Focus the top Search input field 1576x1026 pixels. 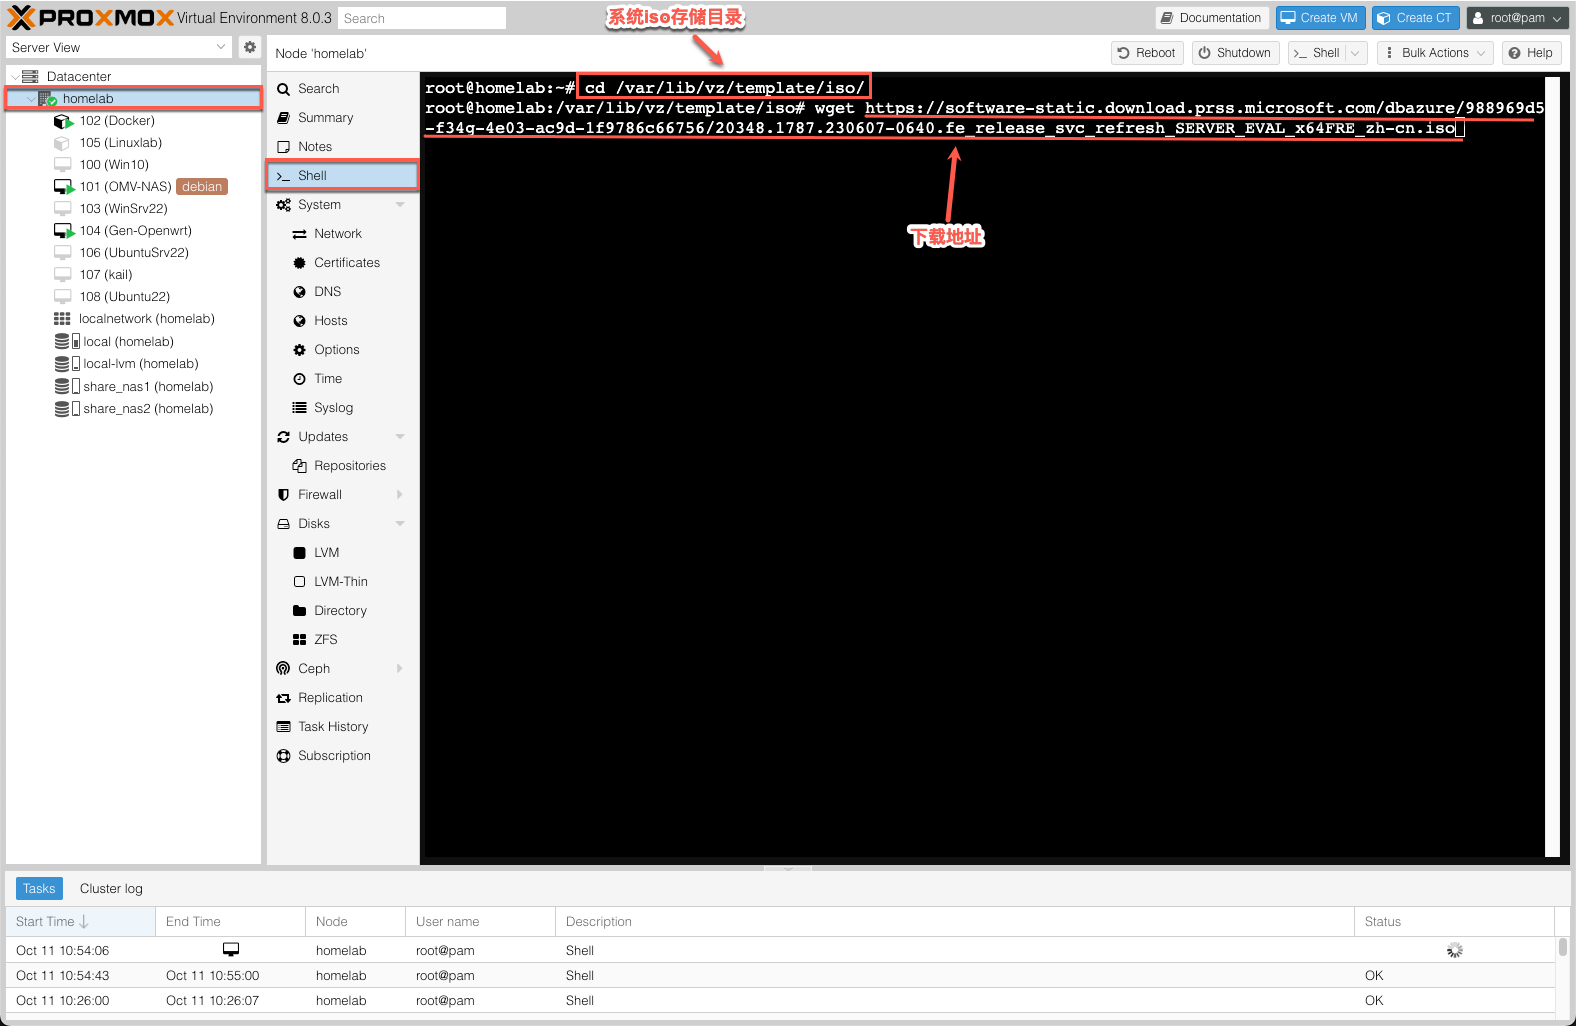421,18
